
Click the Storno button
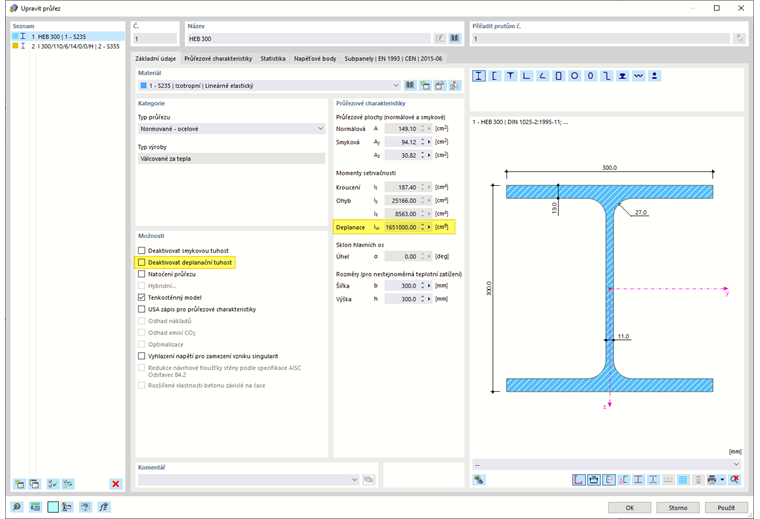678,507
